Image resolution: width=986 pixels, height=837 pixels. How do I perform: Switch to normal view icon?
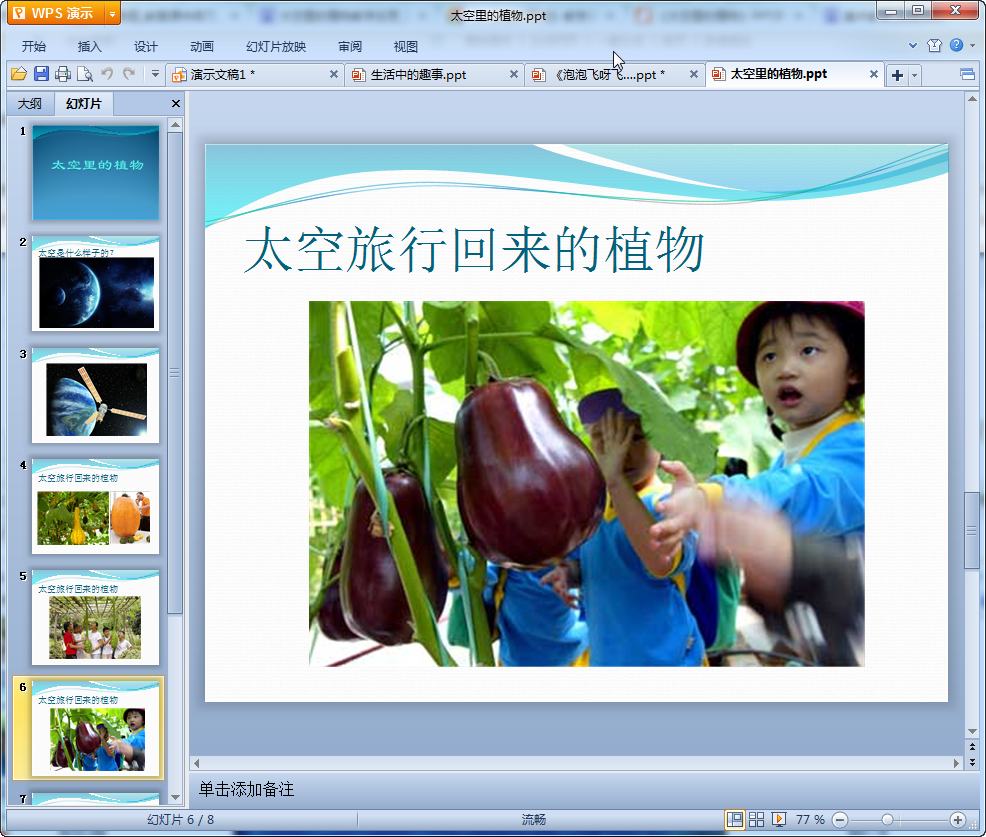[x=734, y=819]
